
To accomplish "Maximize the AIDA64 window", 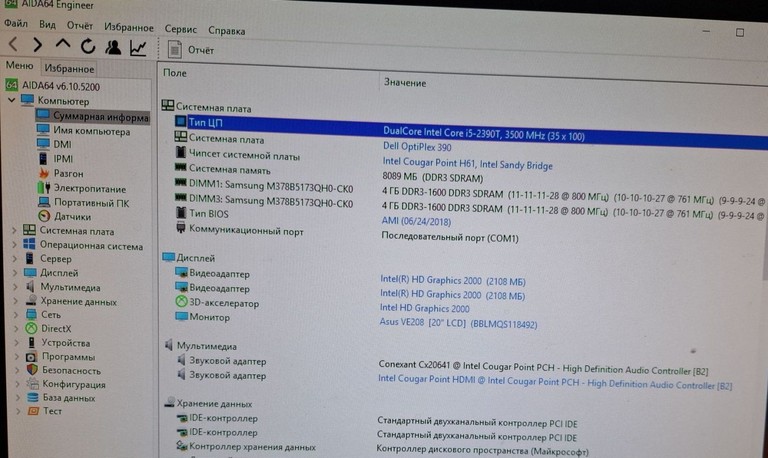I will point(740,32).
